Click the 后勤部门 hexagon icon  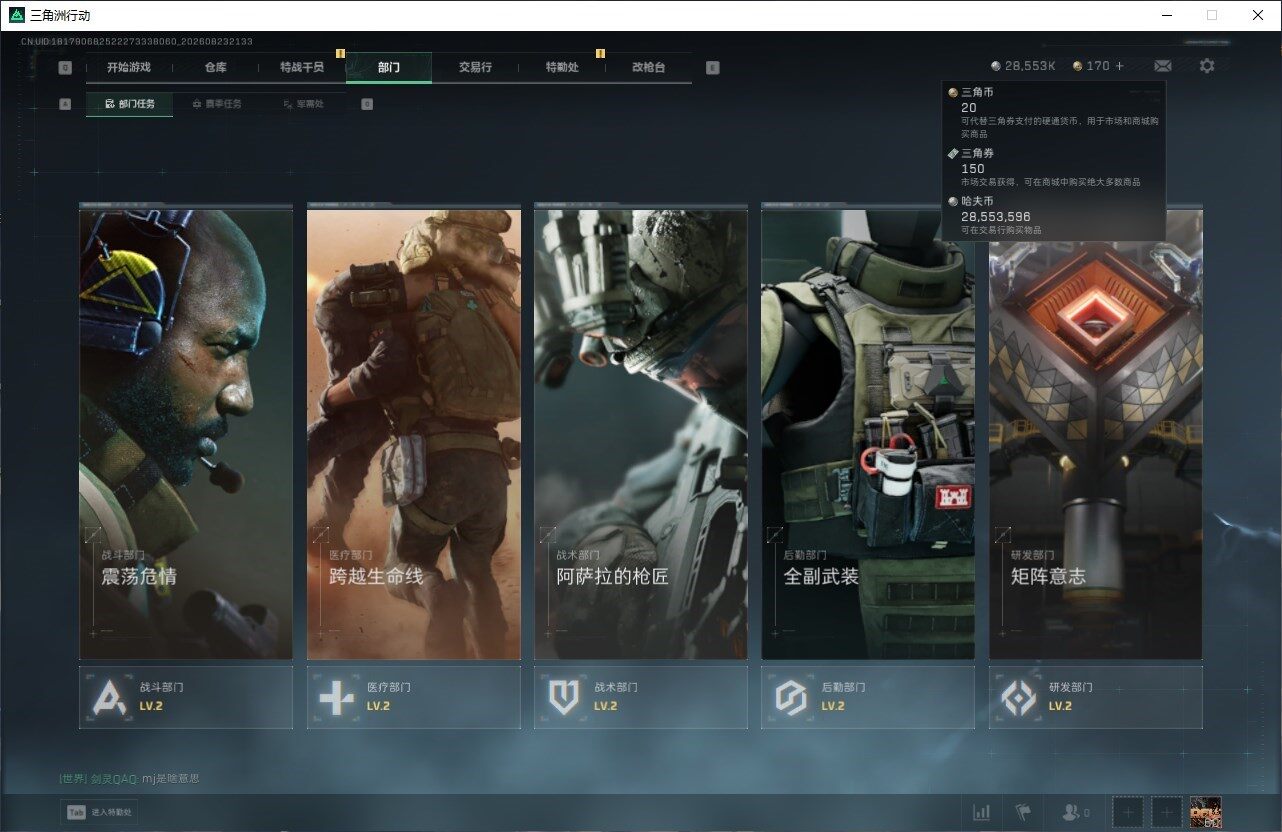[791, 697]
